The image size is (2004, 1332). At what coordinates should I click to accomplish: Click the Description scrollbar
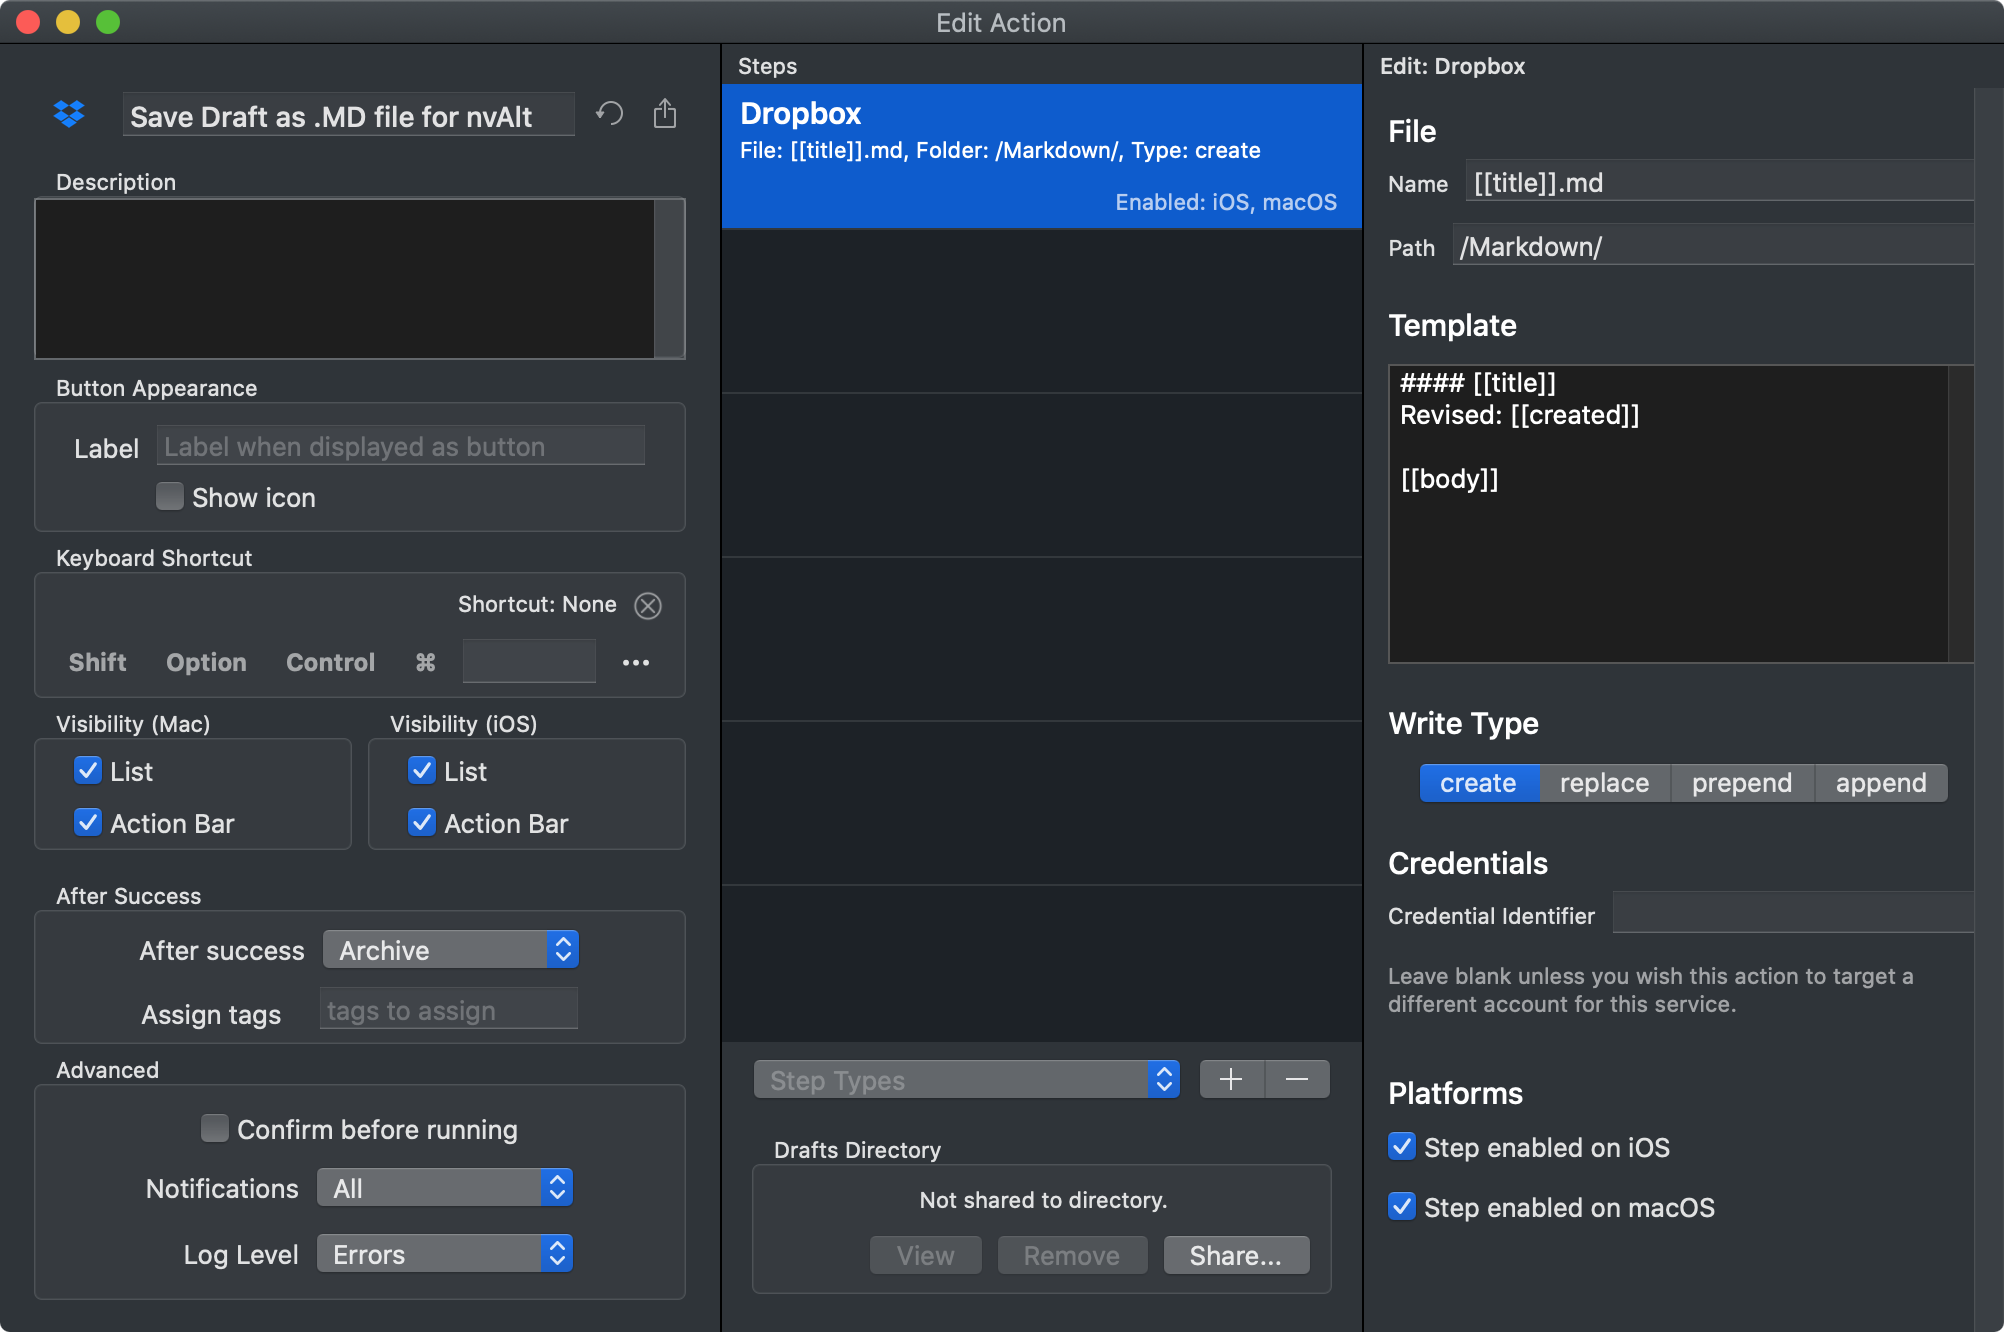(669, 279)
